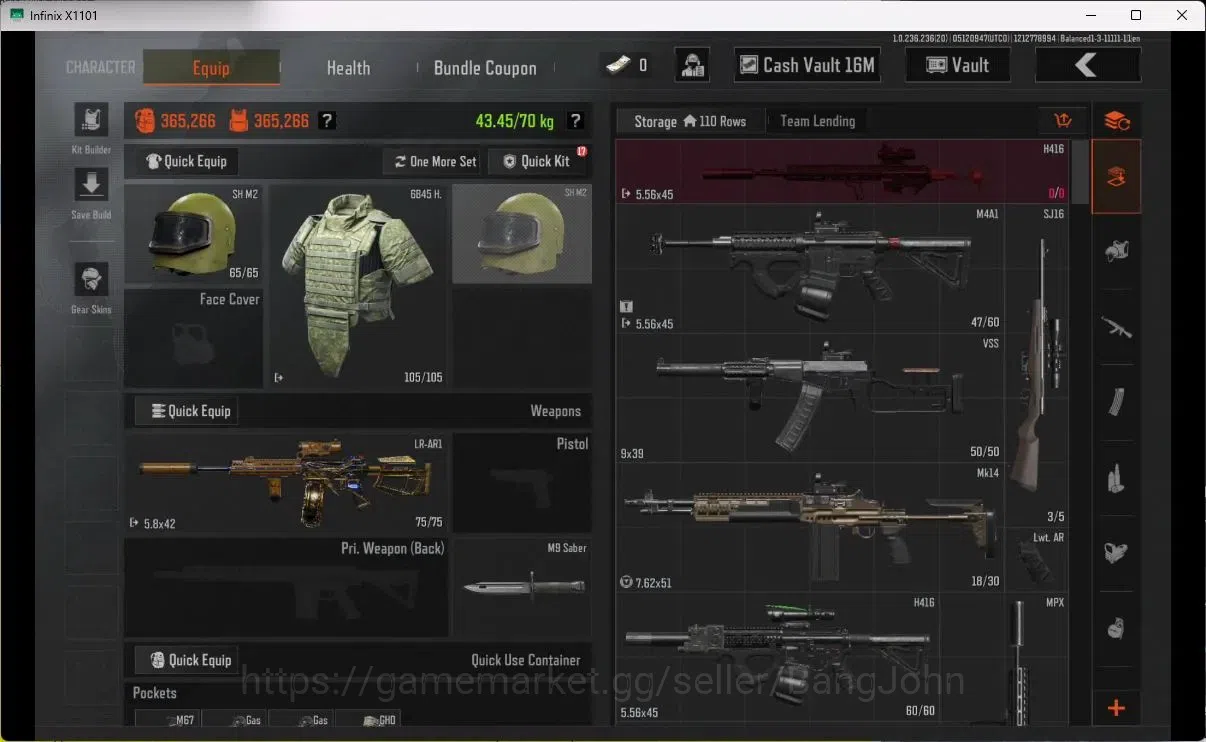This screenshot has height=742, width=1206.
Task: Open the Team Lending tab
Action: coord(818,121)
